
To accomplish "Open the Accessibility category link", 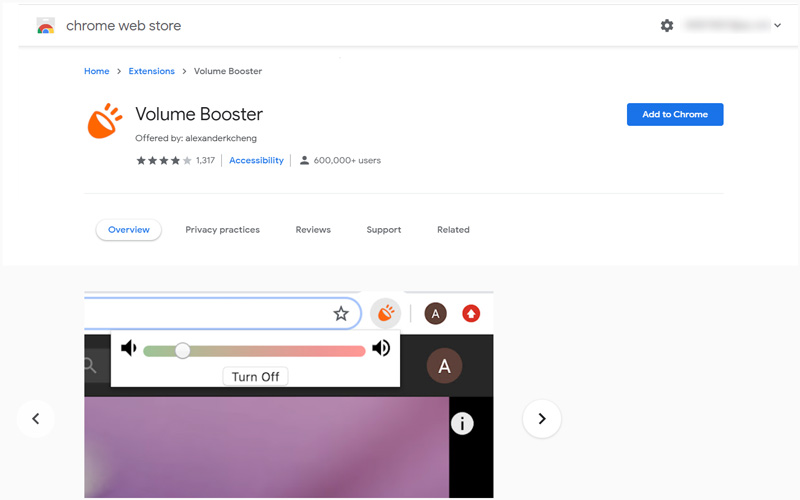I will (x=256, y=160).
